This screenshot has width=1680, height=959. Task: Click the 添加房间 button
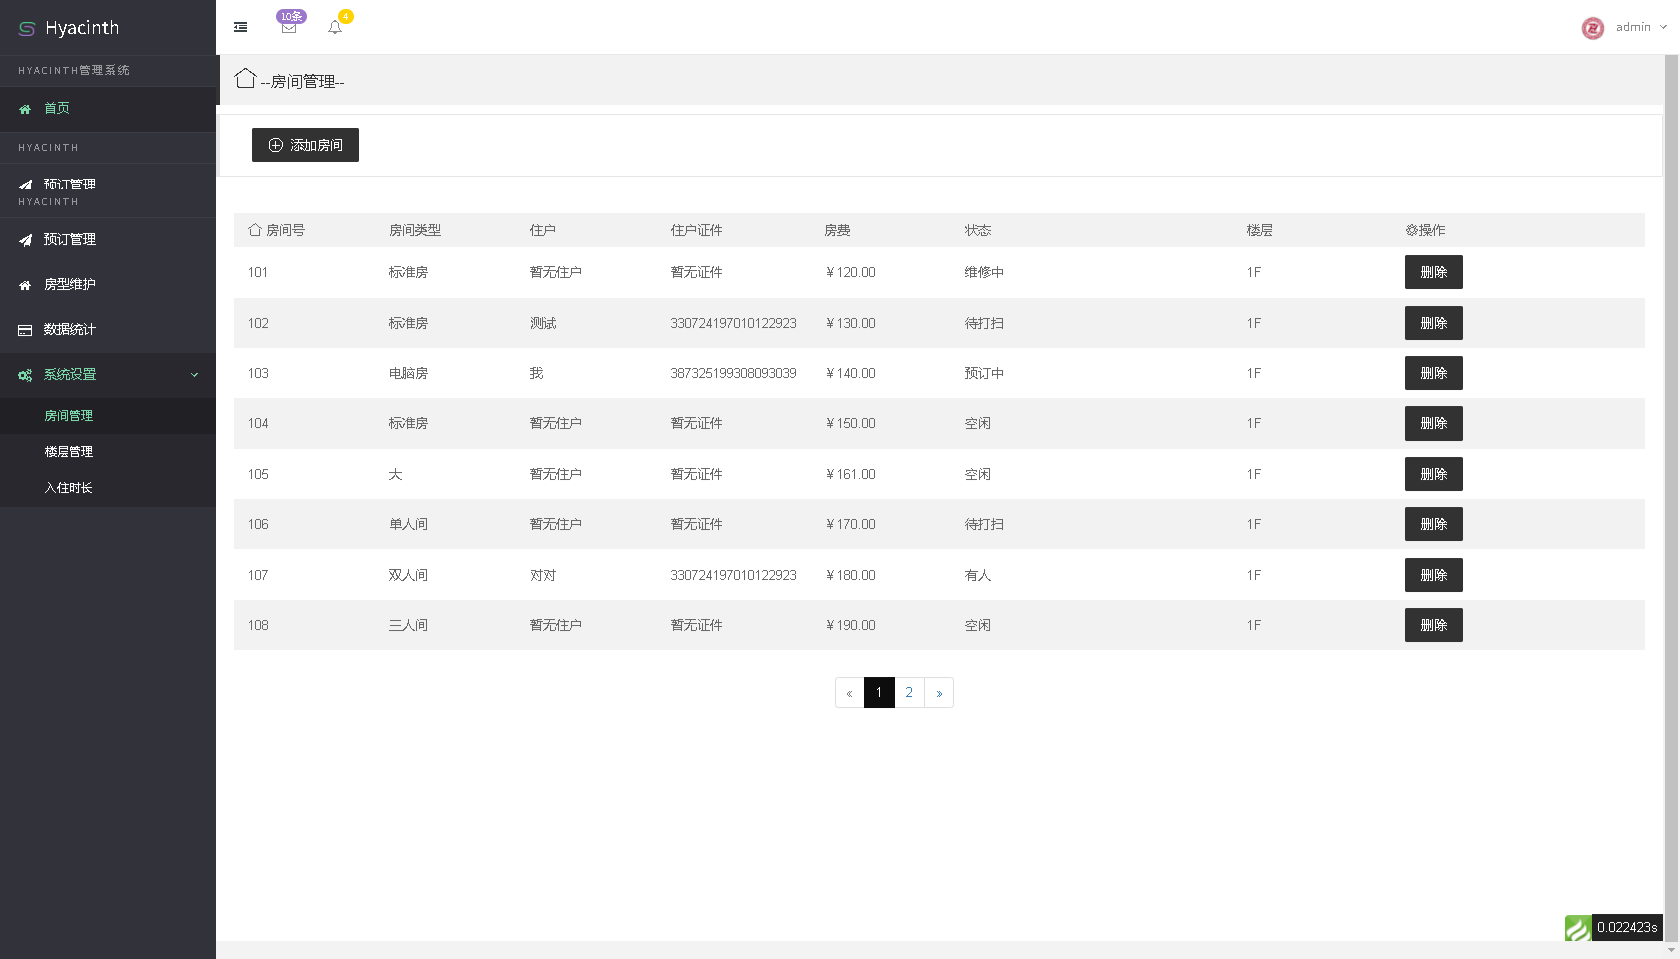click(305, 144)
